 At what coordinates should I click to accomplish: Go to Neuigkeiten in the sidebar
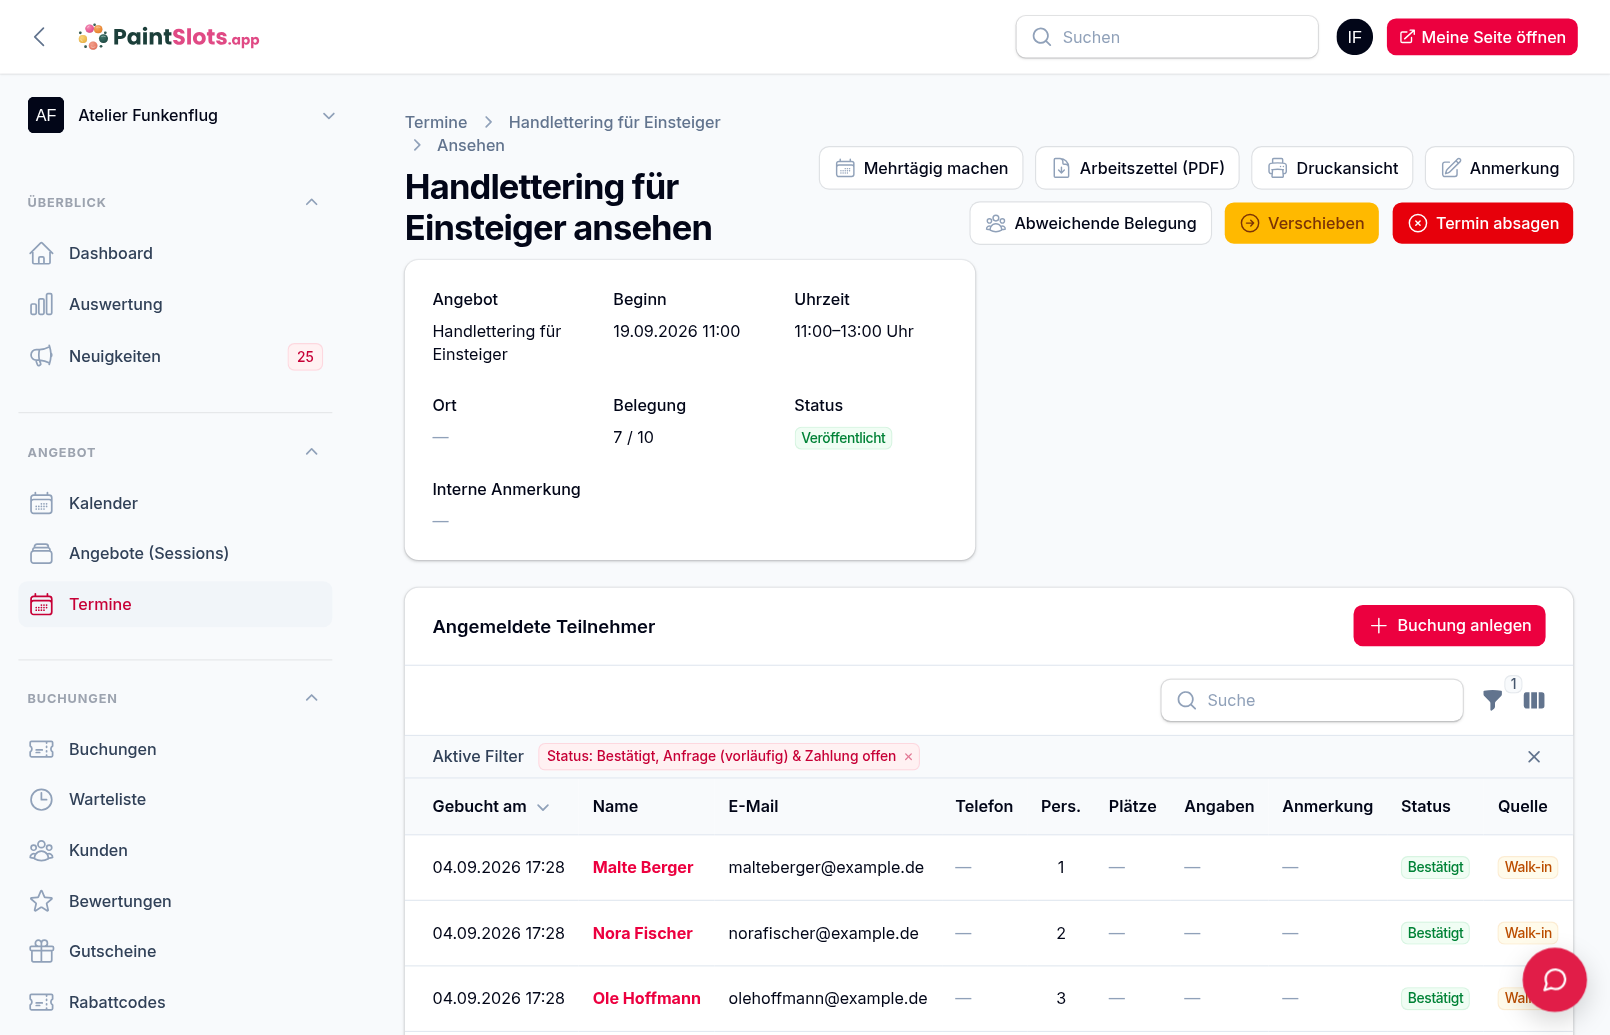click(x=175, y=356)
